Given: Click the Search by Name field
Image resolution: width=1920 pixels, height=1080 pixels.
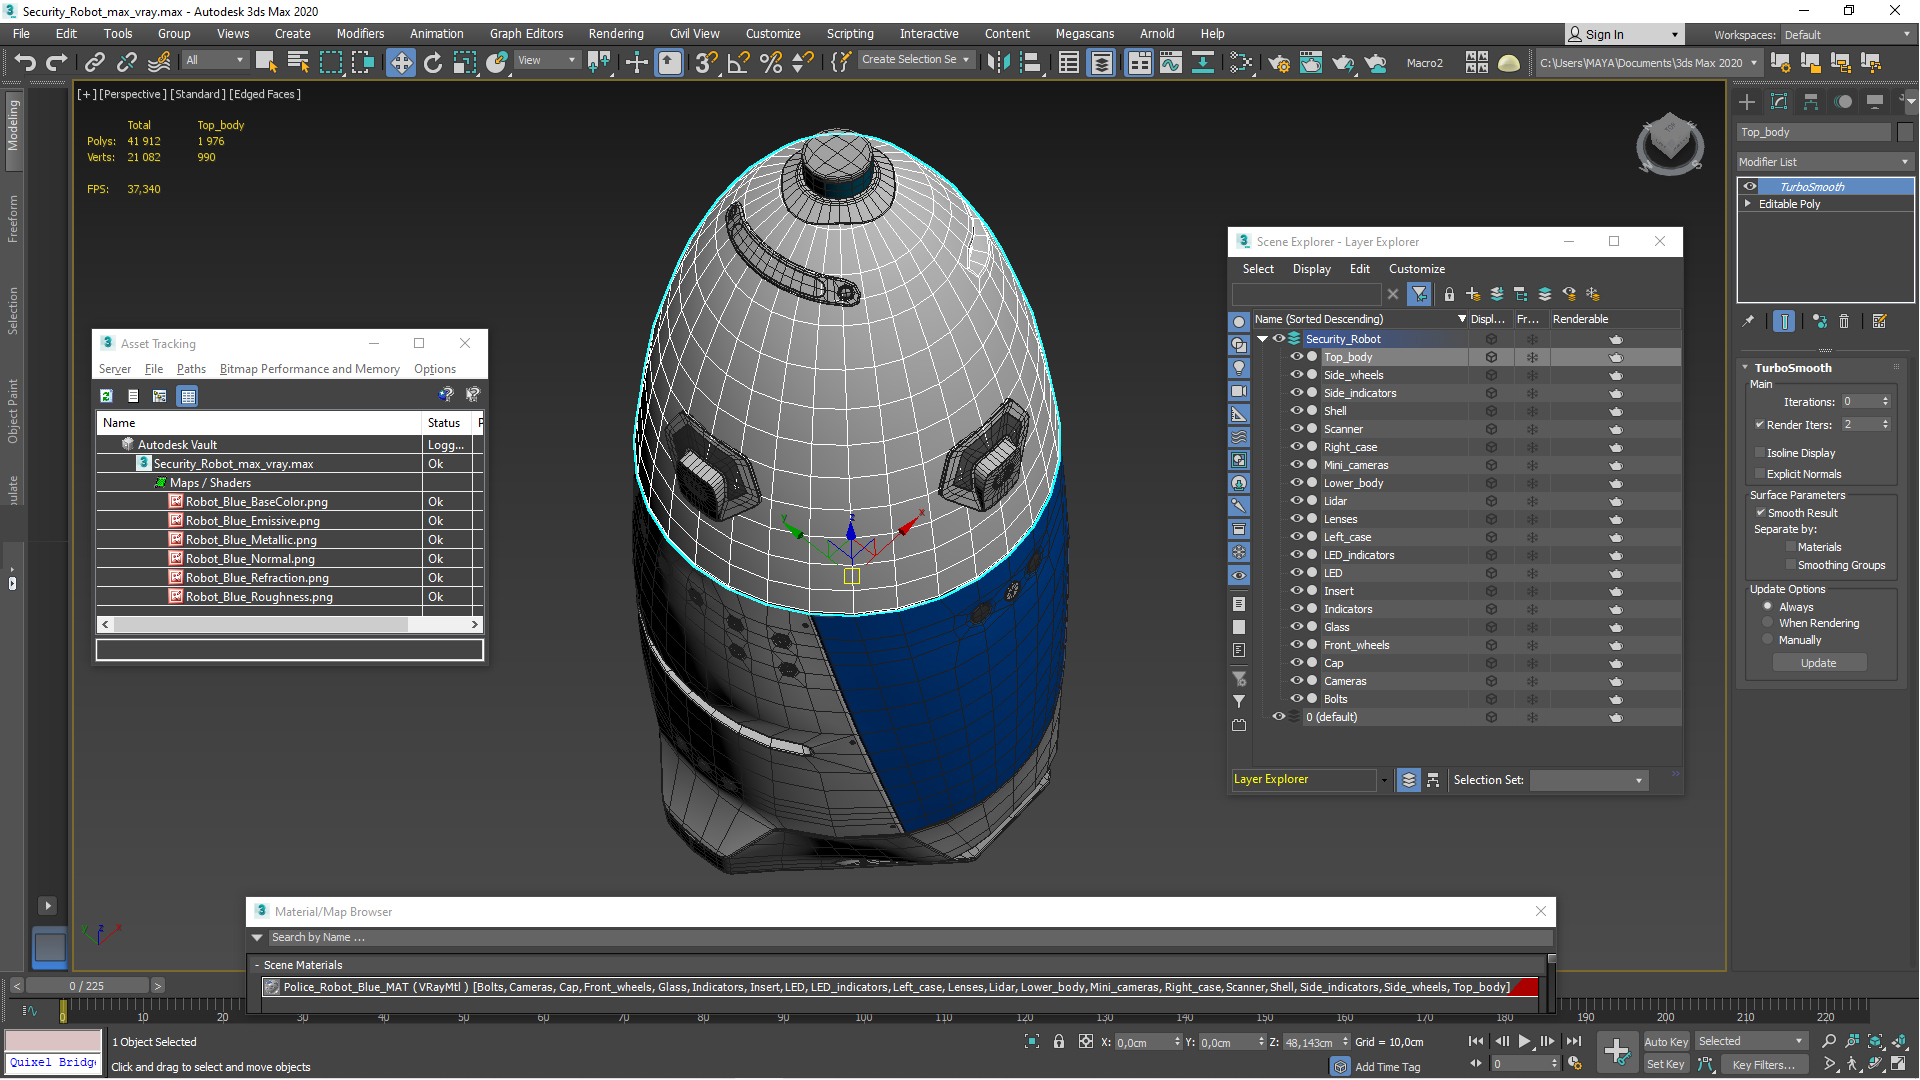Looking at the screenshot, I should (910, 938).
